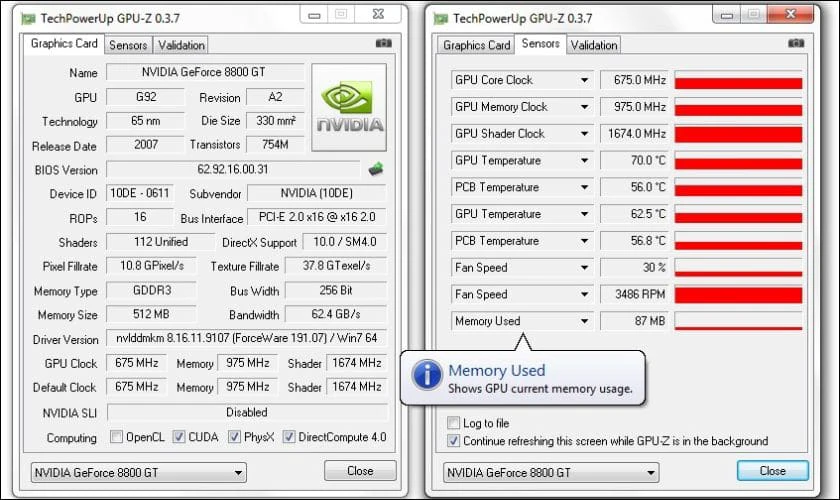Click the Die Size 330 mm² value
The width and height of the screenshot is (840, 500).
tap(275, 121)
